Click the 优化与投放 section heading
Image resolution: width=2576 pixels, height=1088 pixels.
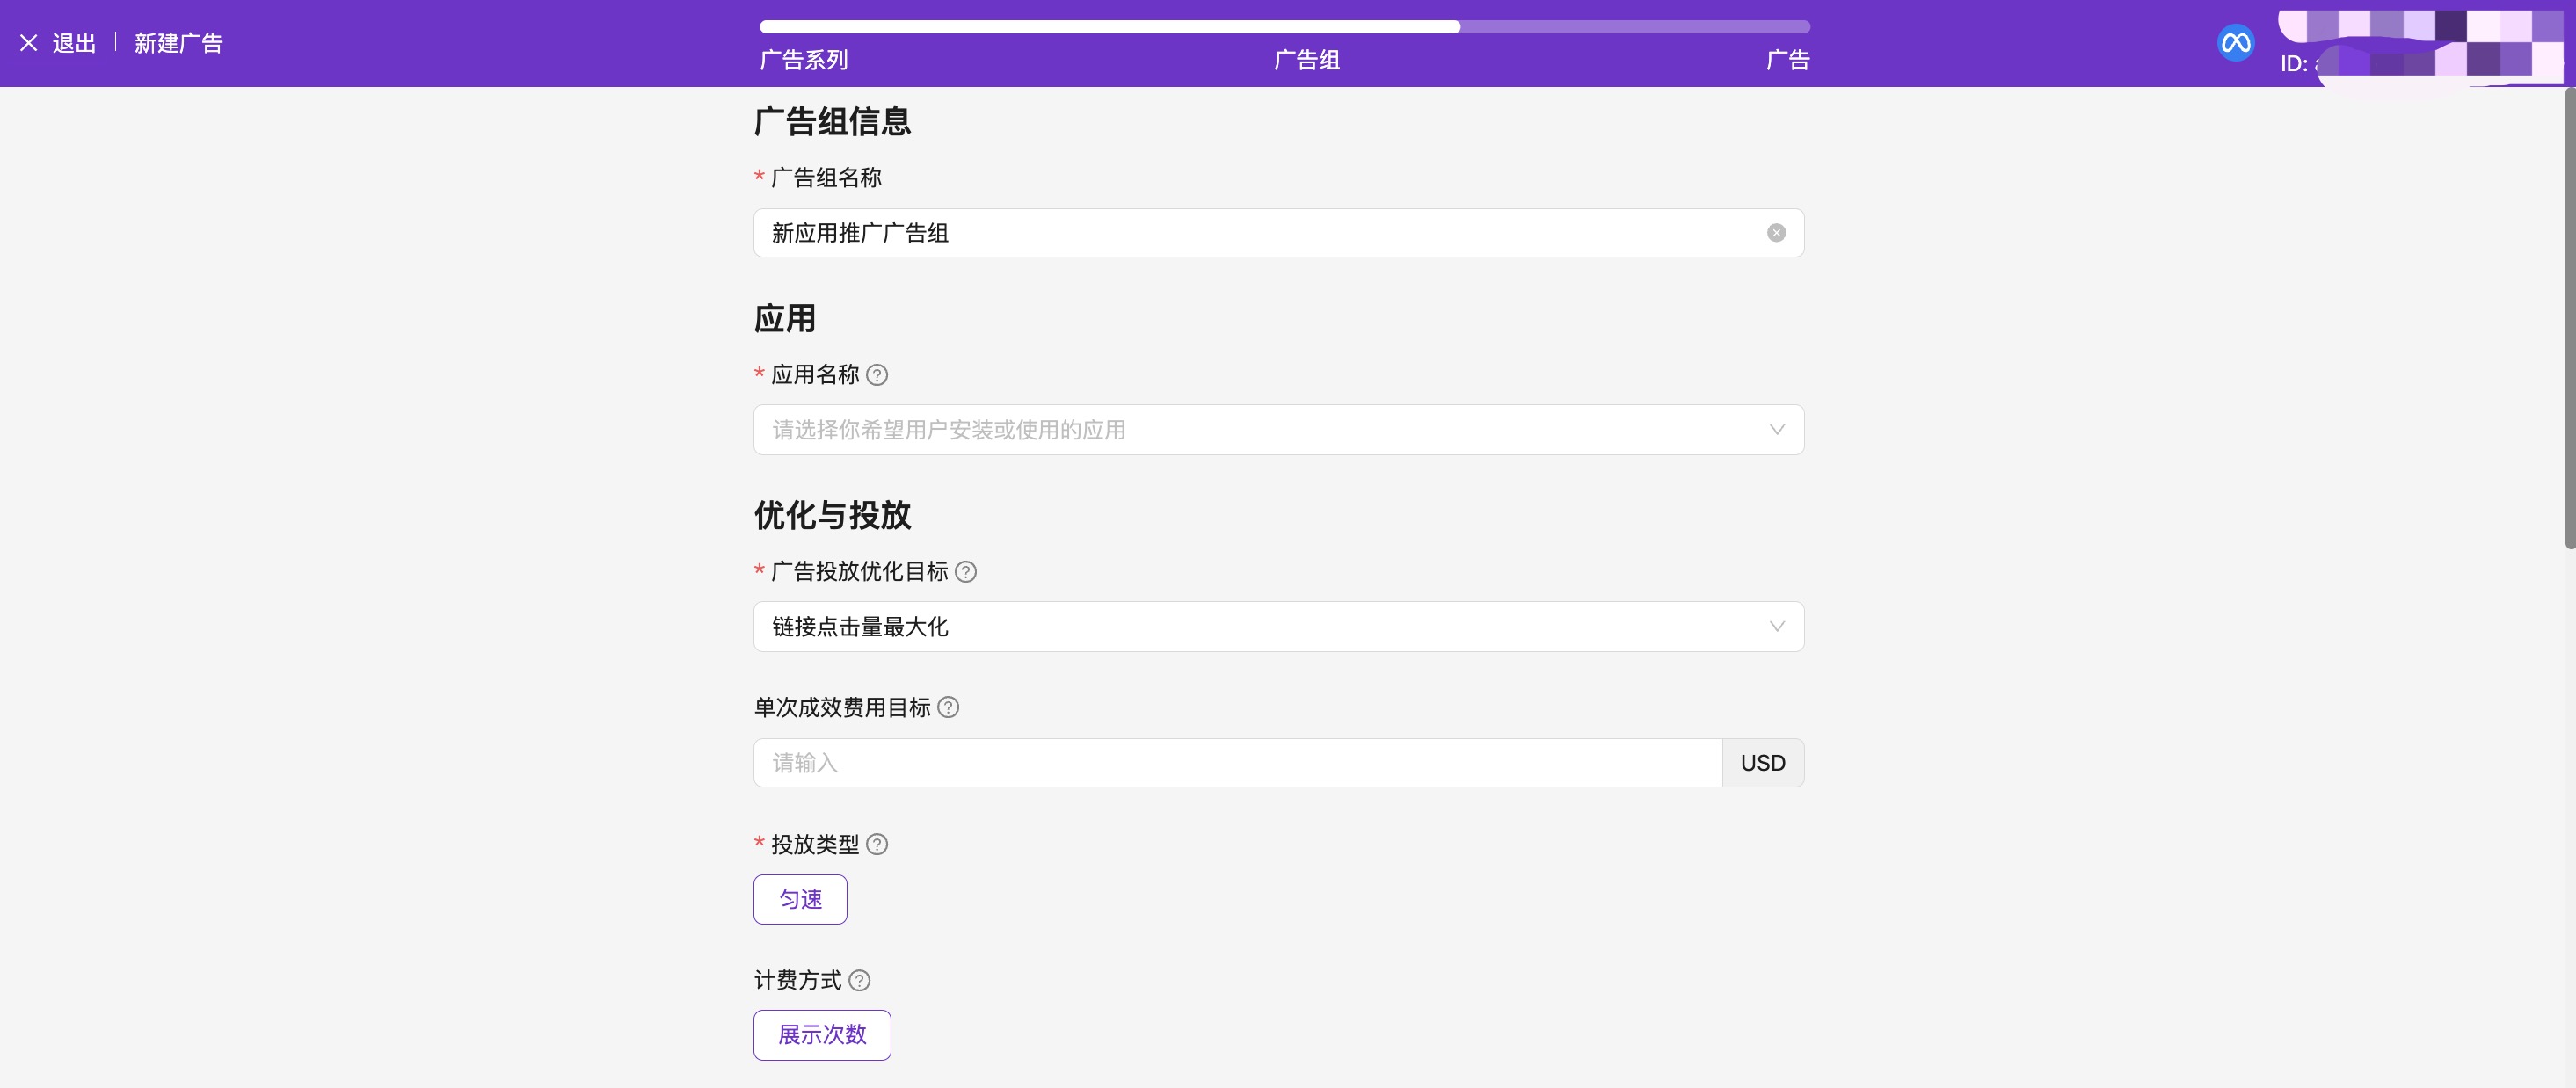point(833,516)
